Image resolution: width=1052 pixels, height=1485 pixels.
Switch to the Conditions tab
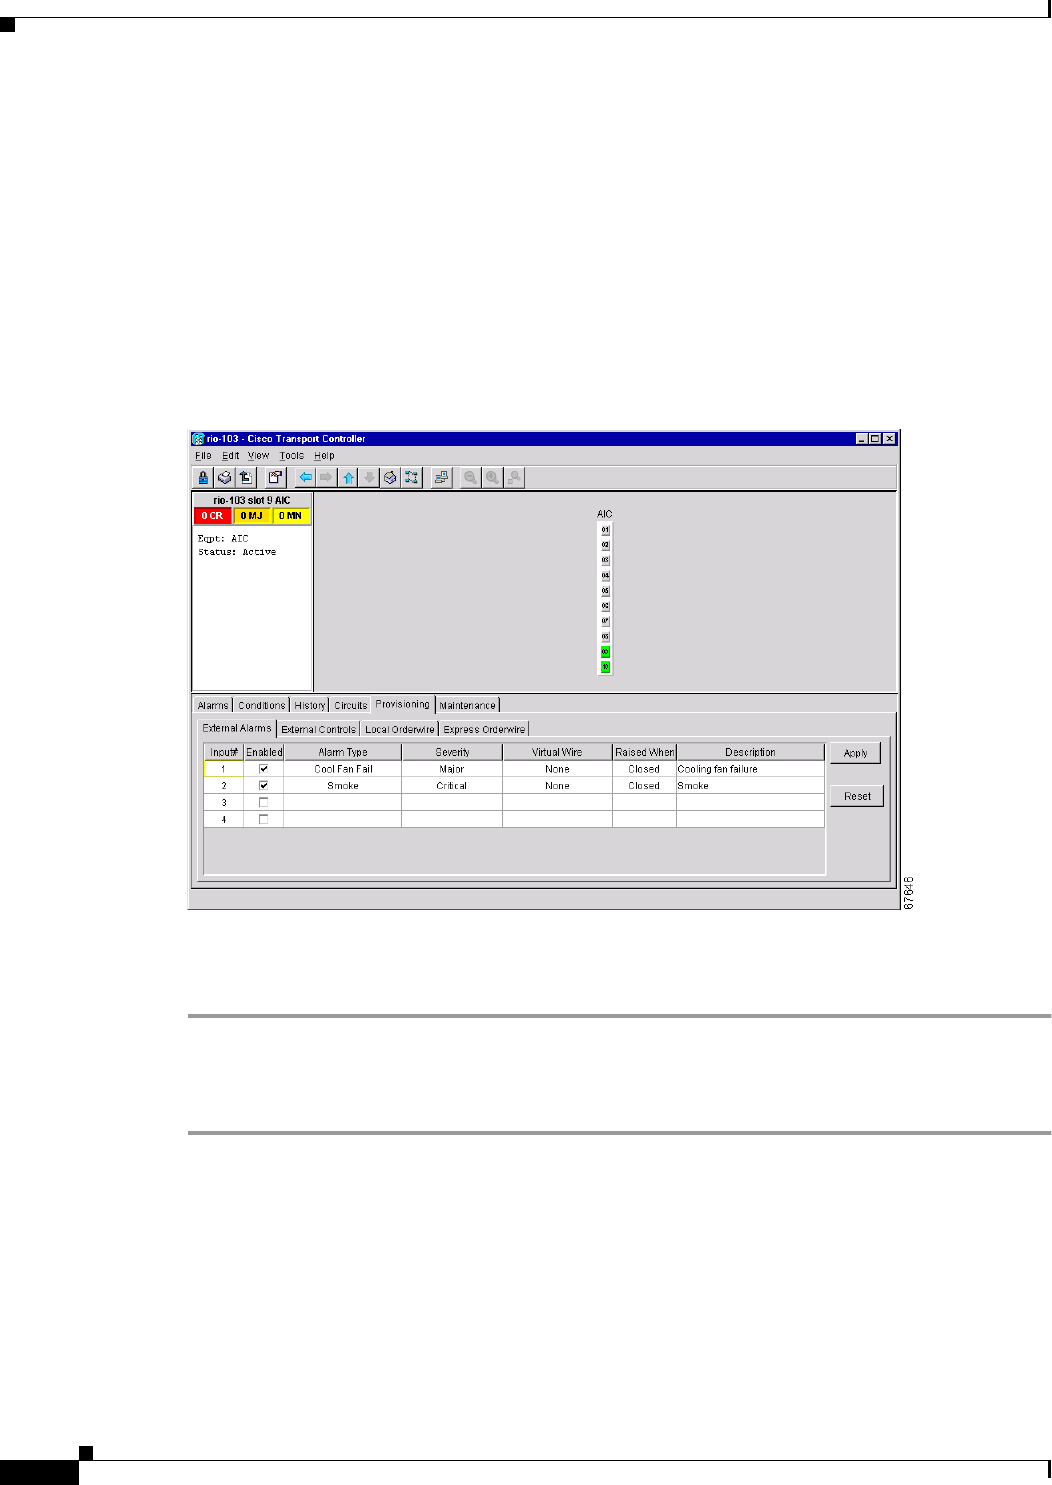coord(262,705)
